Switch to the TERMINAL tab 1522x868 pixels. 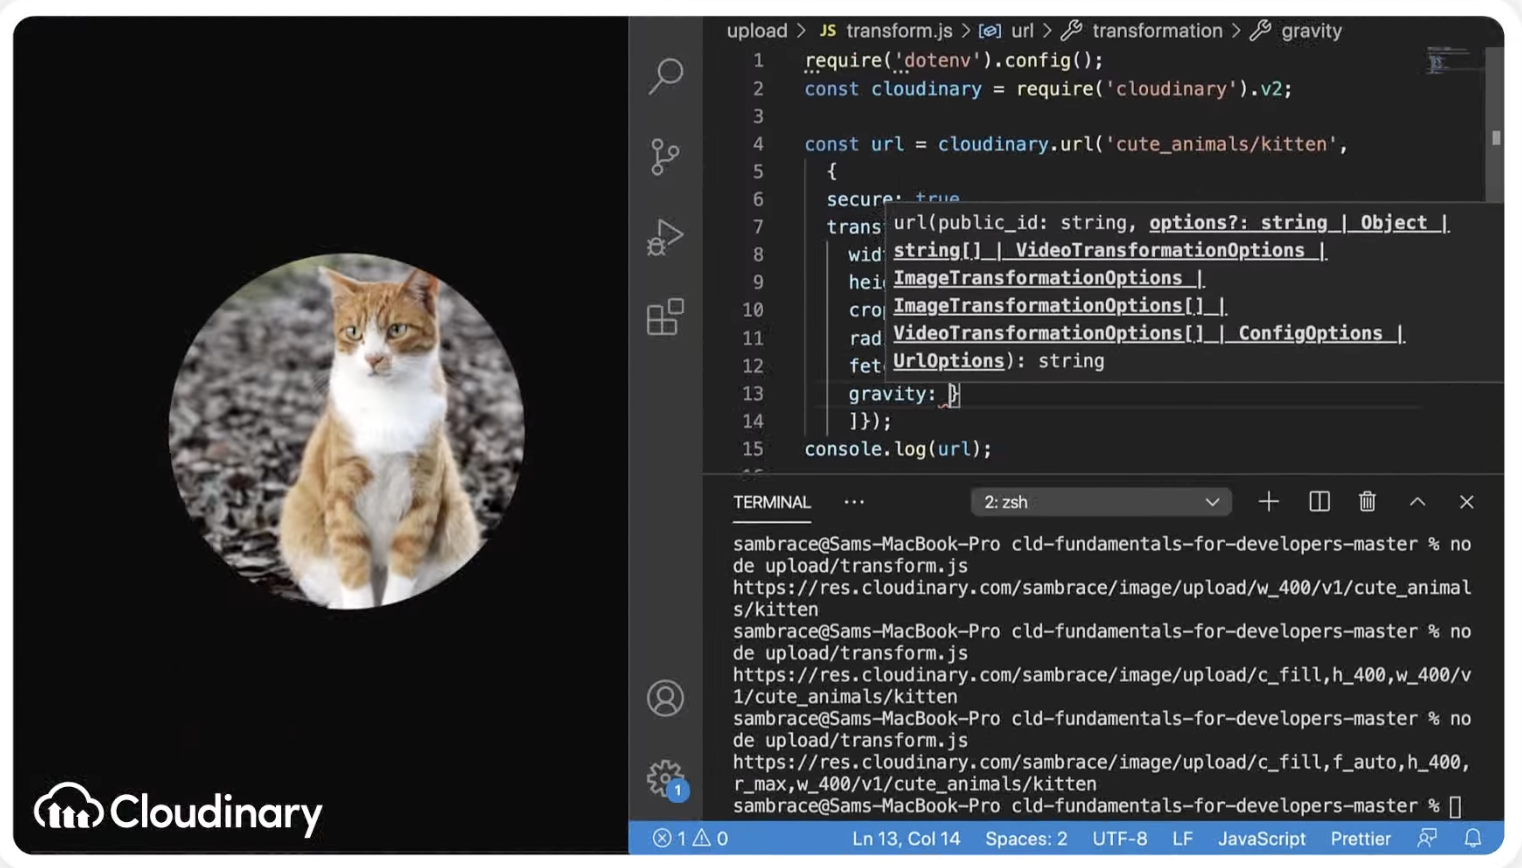[x=771, y=501]
